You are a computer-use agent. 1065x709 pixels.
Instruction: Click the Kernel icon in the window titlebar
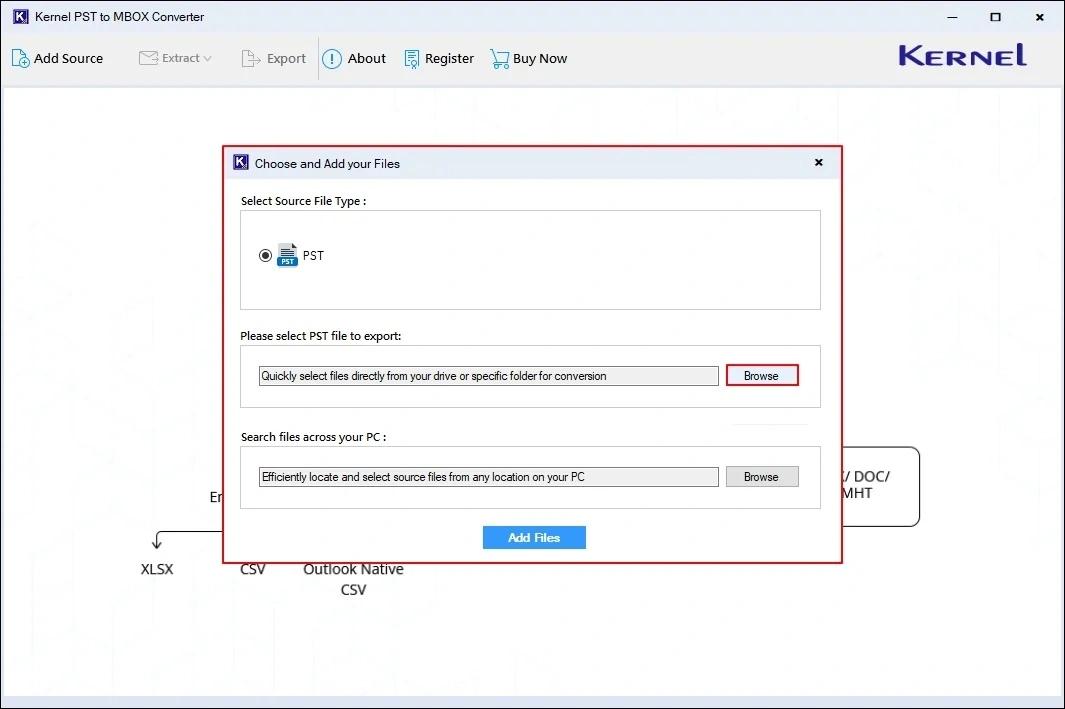pyautogui.click(x=20, y=16)
